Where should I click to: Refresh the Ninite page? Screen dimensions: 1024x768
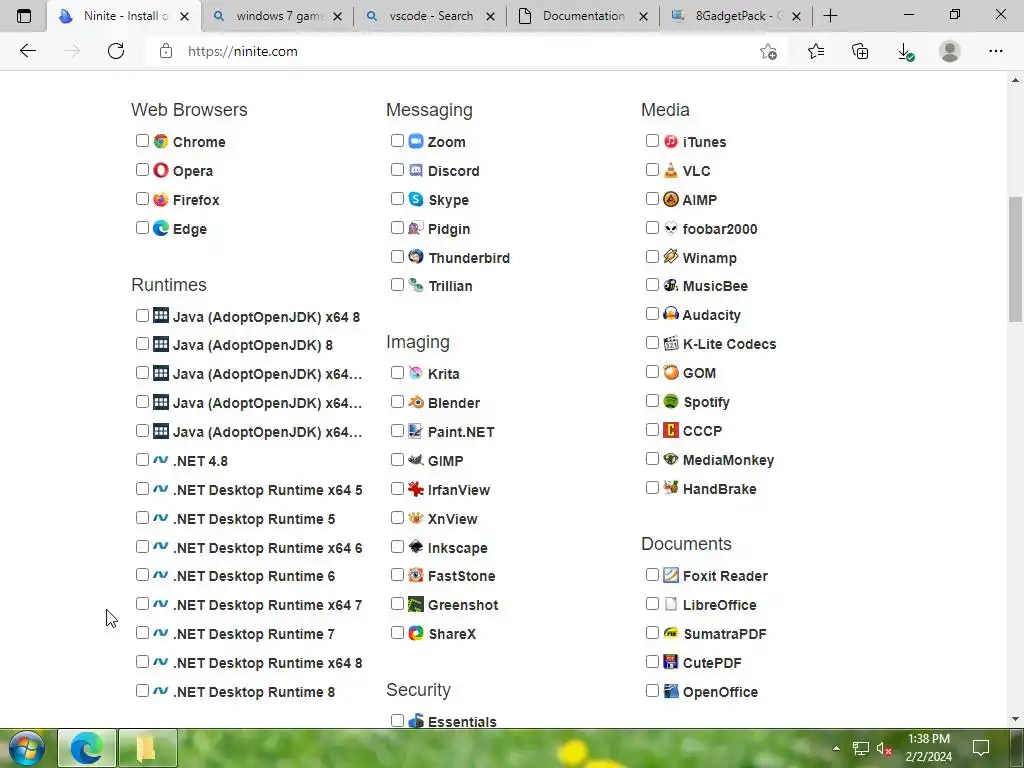pos(116,51)
